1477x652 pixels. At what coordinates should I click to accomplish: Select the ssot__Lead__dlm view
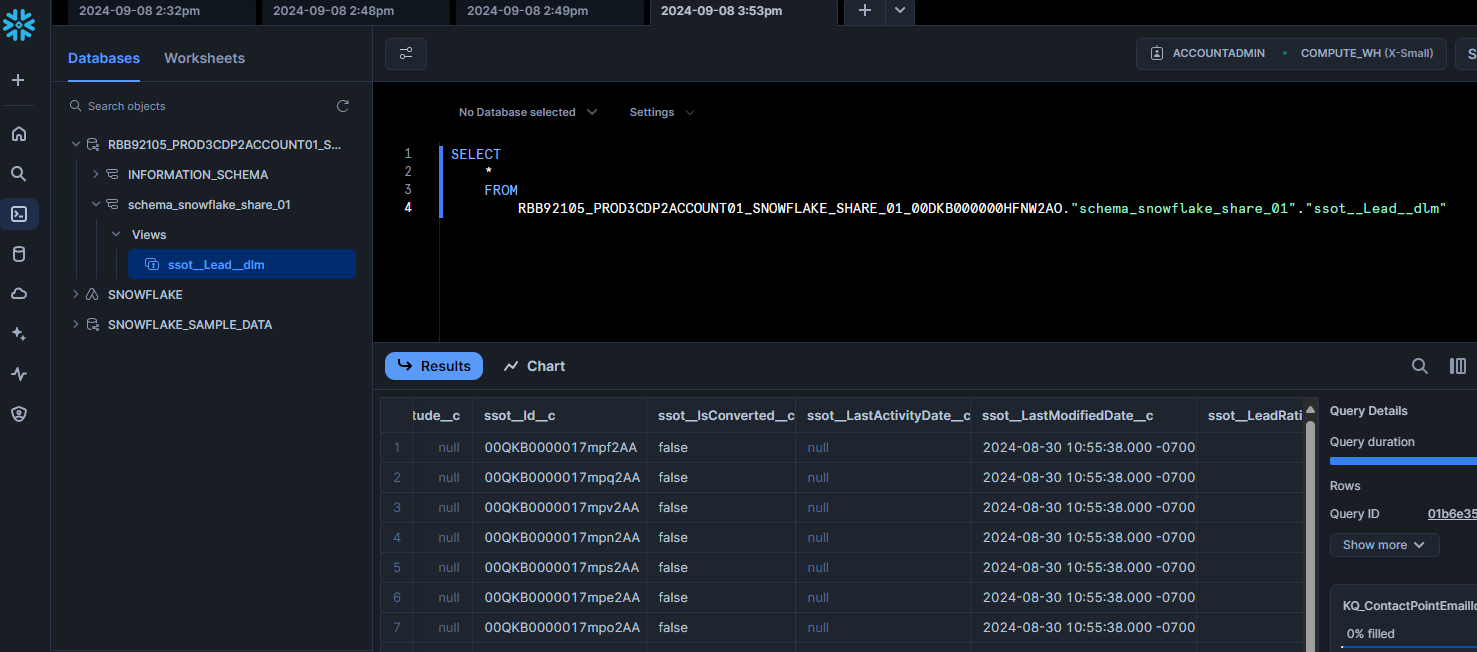click(x=242, y=265)
